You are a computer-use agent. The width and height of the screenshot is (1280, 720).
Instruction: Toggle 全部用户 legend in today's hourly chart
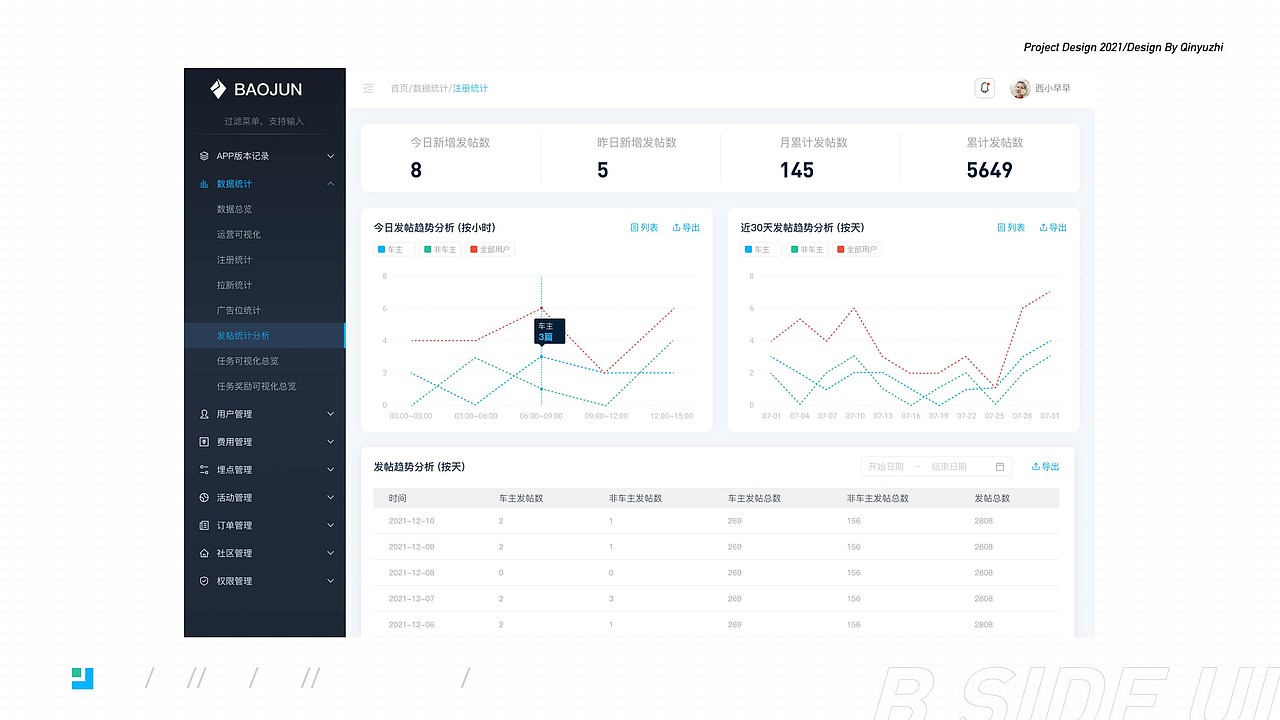point(490,249)
